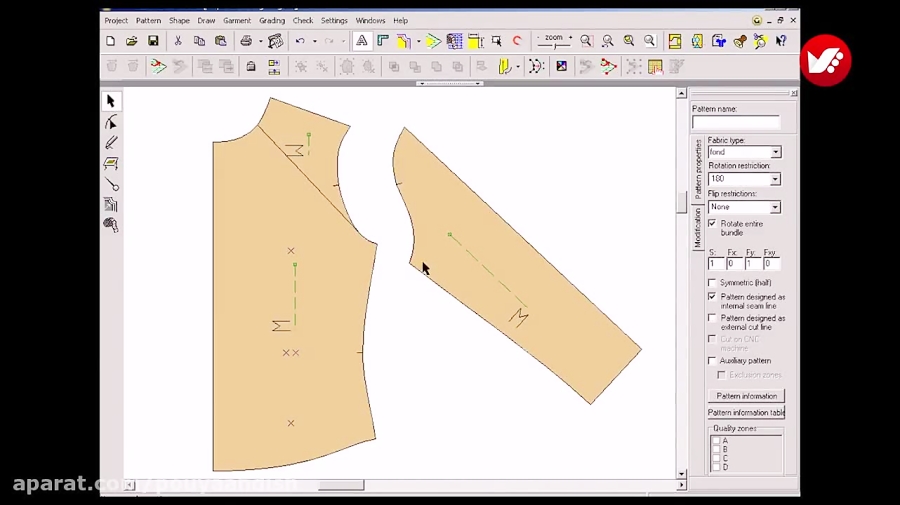
Task: Open the Rotation restriction dropdown
Action: [x=775, y=179]
